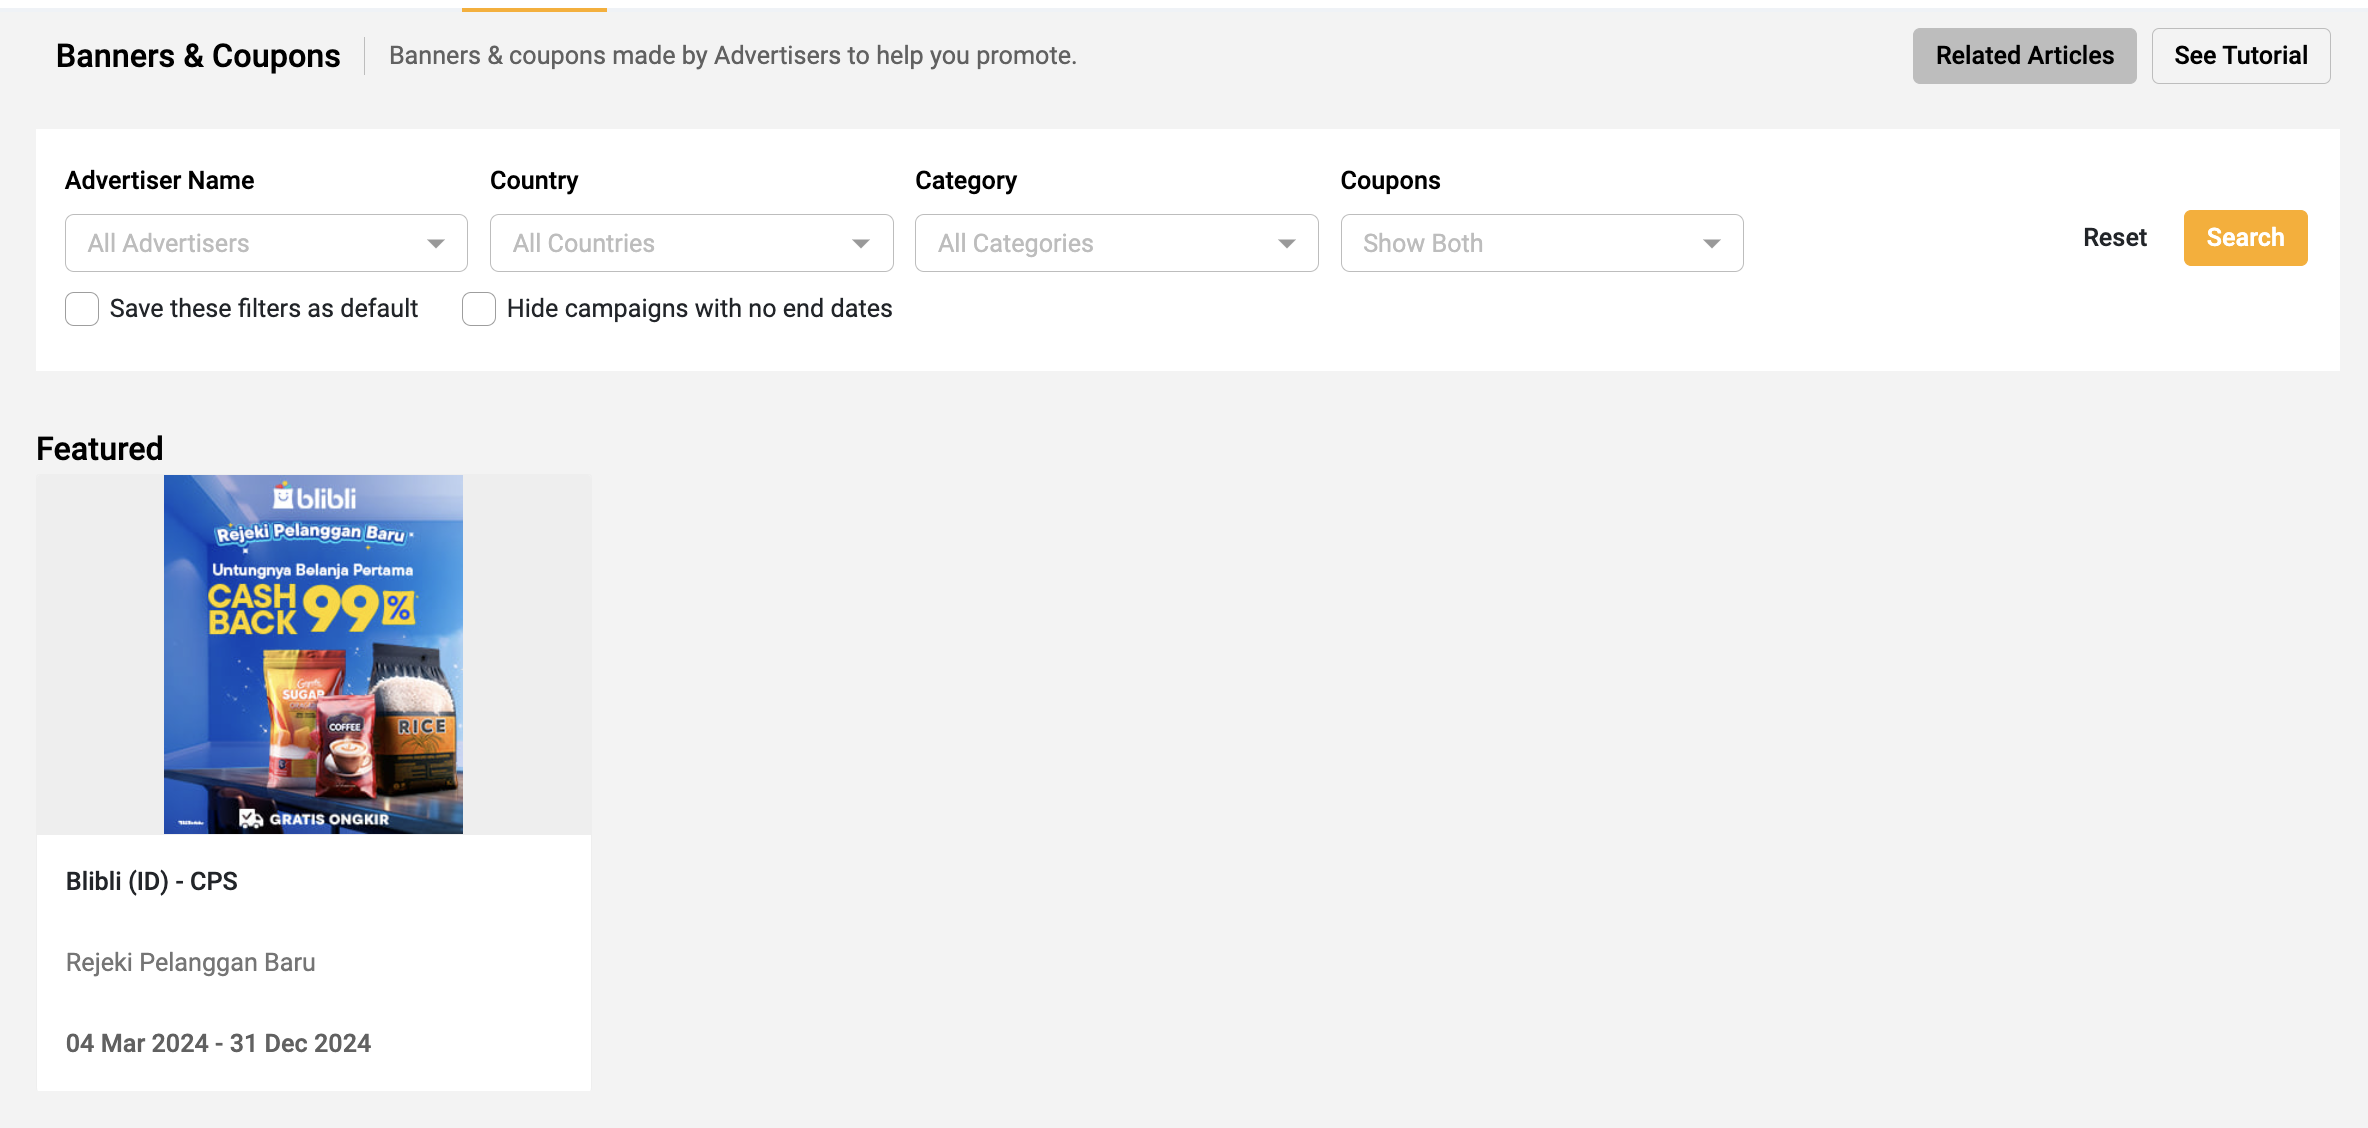Click the 04 Mar 2024 - 31 Dec 2024 date

point(218,1043)
